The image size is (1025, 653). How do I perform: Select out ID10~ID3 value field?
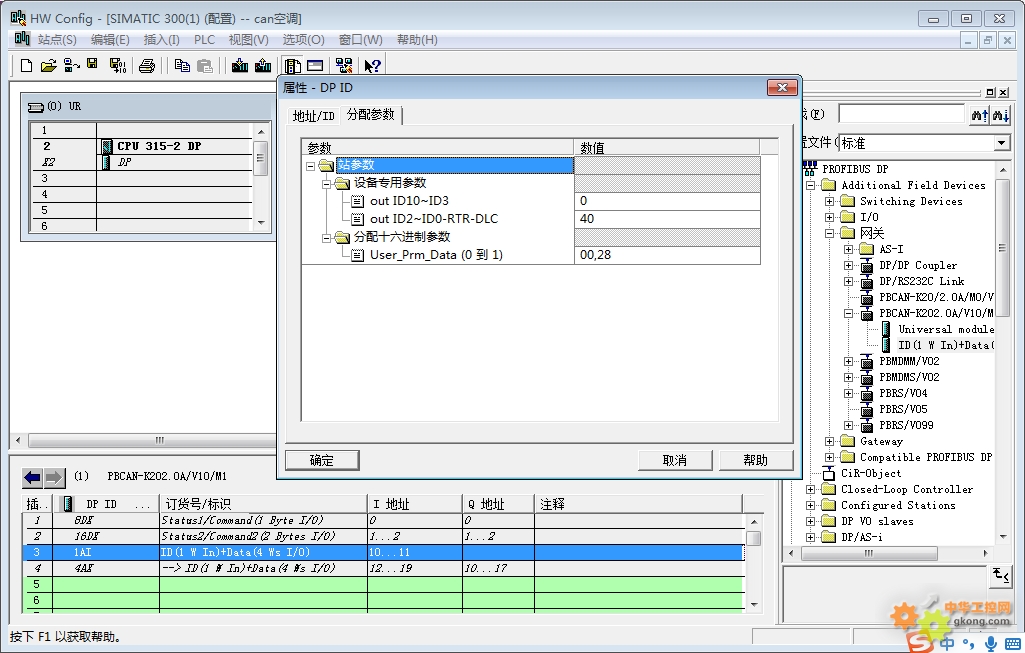point(667,201)
